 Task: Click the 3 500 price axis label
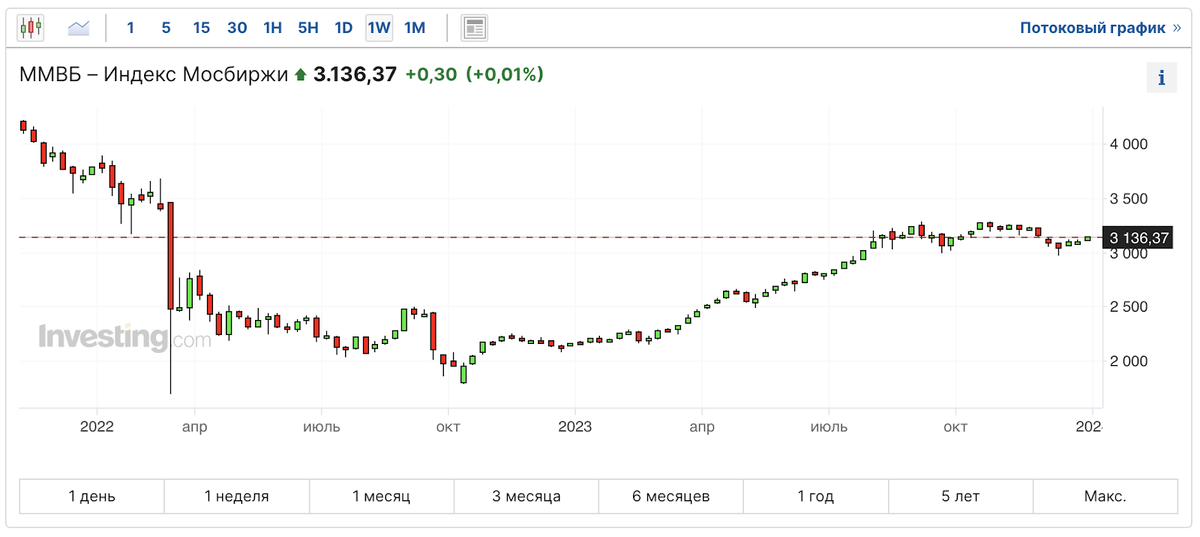[1129, 199]
